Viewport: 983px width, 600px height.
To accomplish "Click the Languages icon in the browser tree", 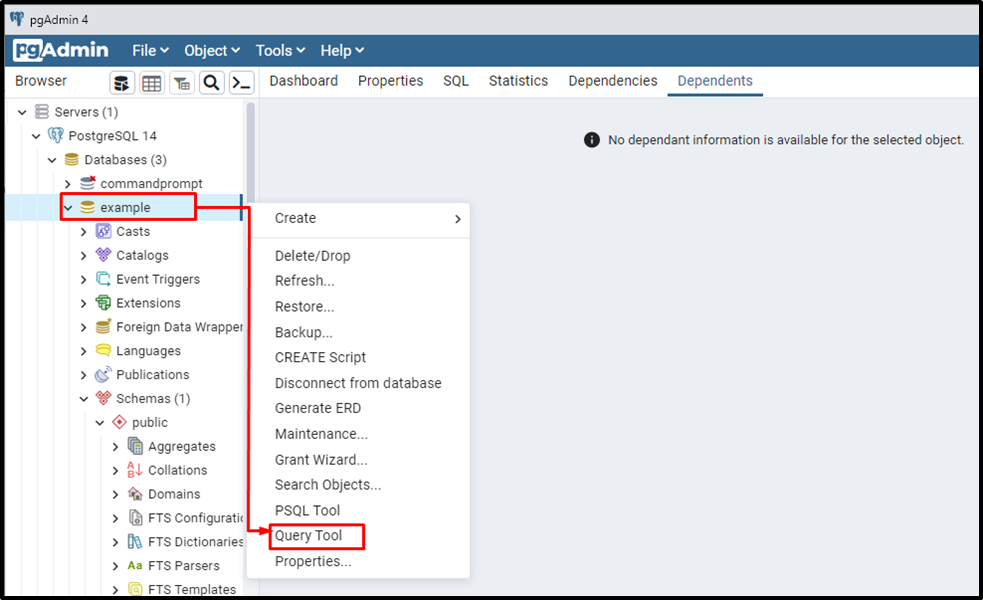I will pyautogui.click(x=105, y=350).
